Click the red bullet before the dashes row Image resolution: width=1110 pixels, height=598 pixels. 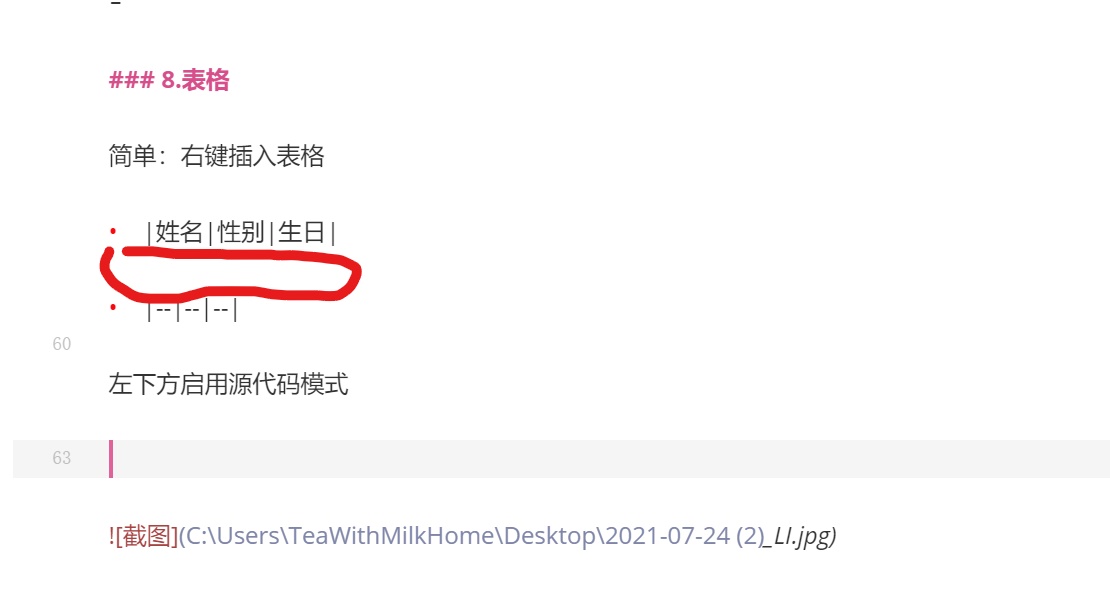click(113, 307)
